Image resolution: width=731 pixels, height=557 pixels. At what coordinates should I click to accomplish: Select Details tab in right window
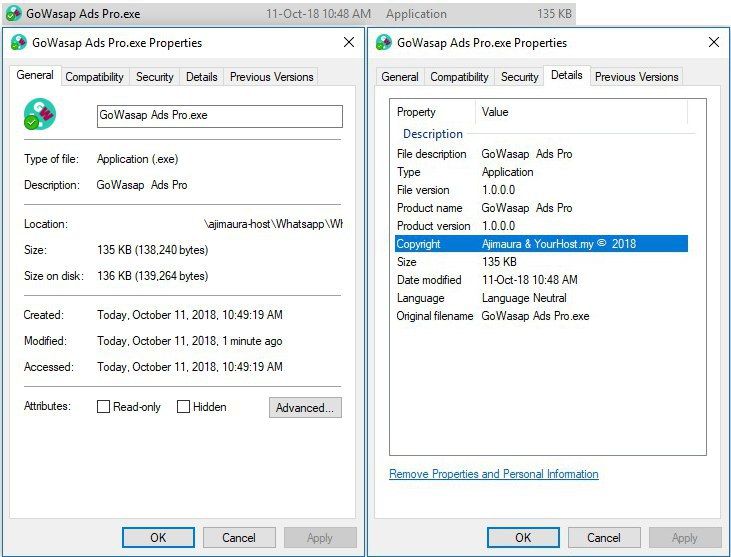(x=567, y=76)
